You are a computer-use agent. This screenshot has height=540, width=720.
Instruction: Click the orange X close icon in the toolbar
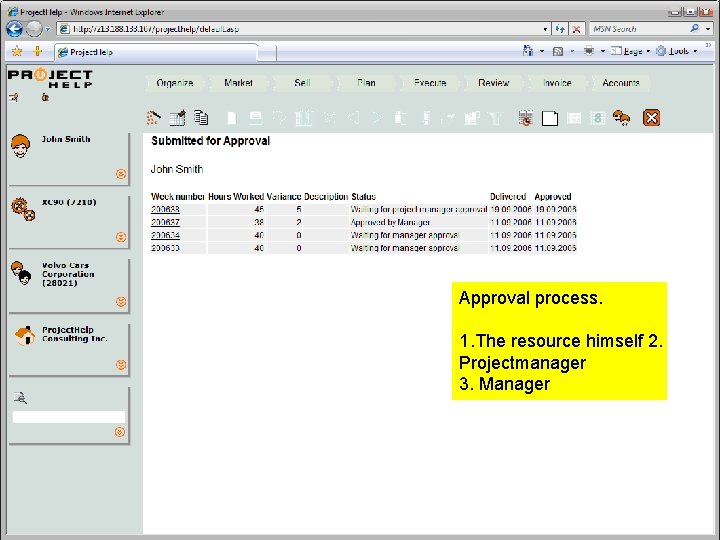tap(651, 118)
